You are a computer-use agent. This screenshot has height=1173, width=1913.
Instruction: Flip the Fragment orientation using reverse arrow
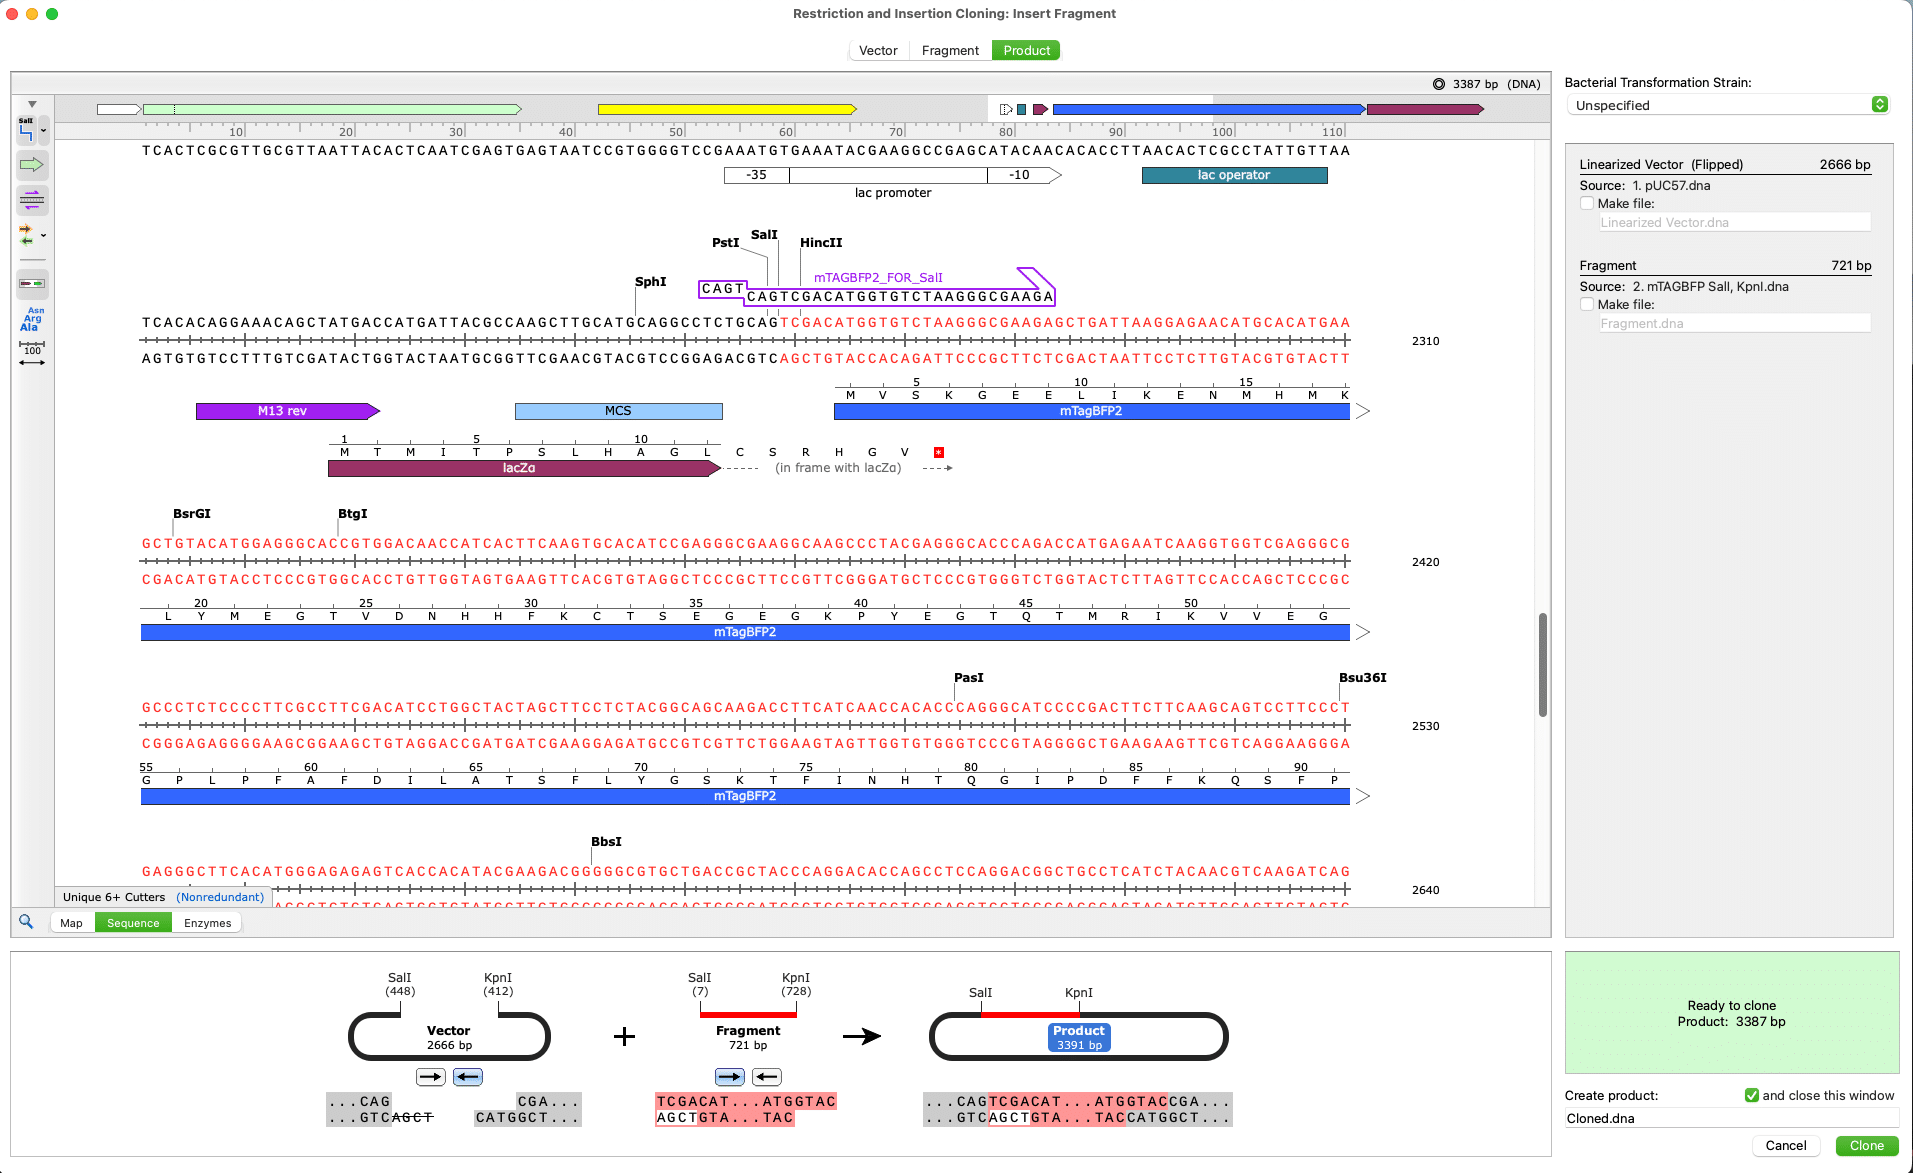[767, 1076]
